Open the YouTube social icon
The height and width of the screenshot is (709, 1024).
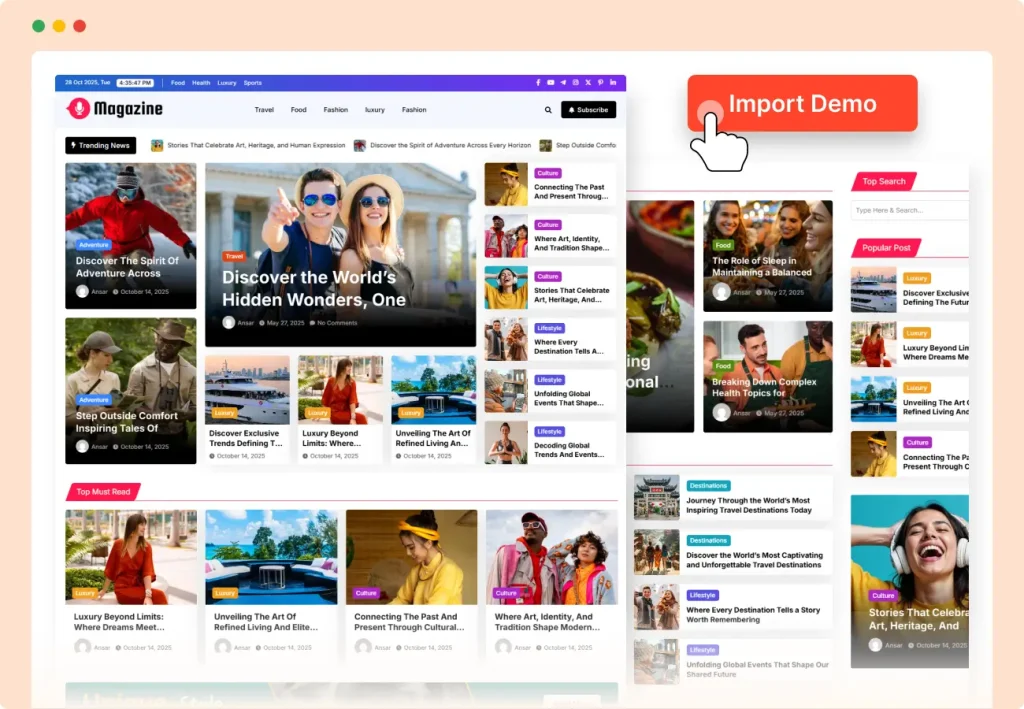coord(550,83)
